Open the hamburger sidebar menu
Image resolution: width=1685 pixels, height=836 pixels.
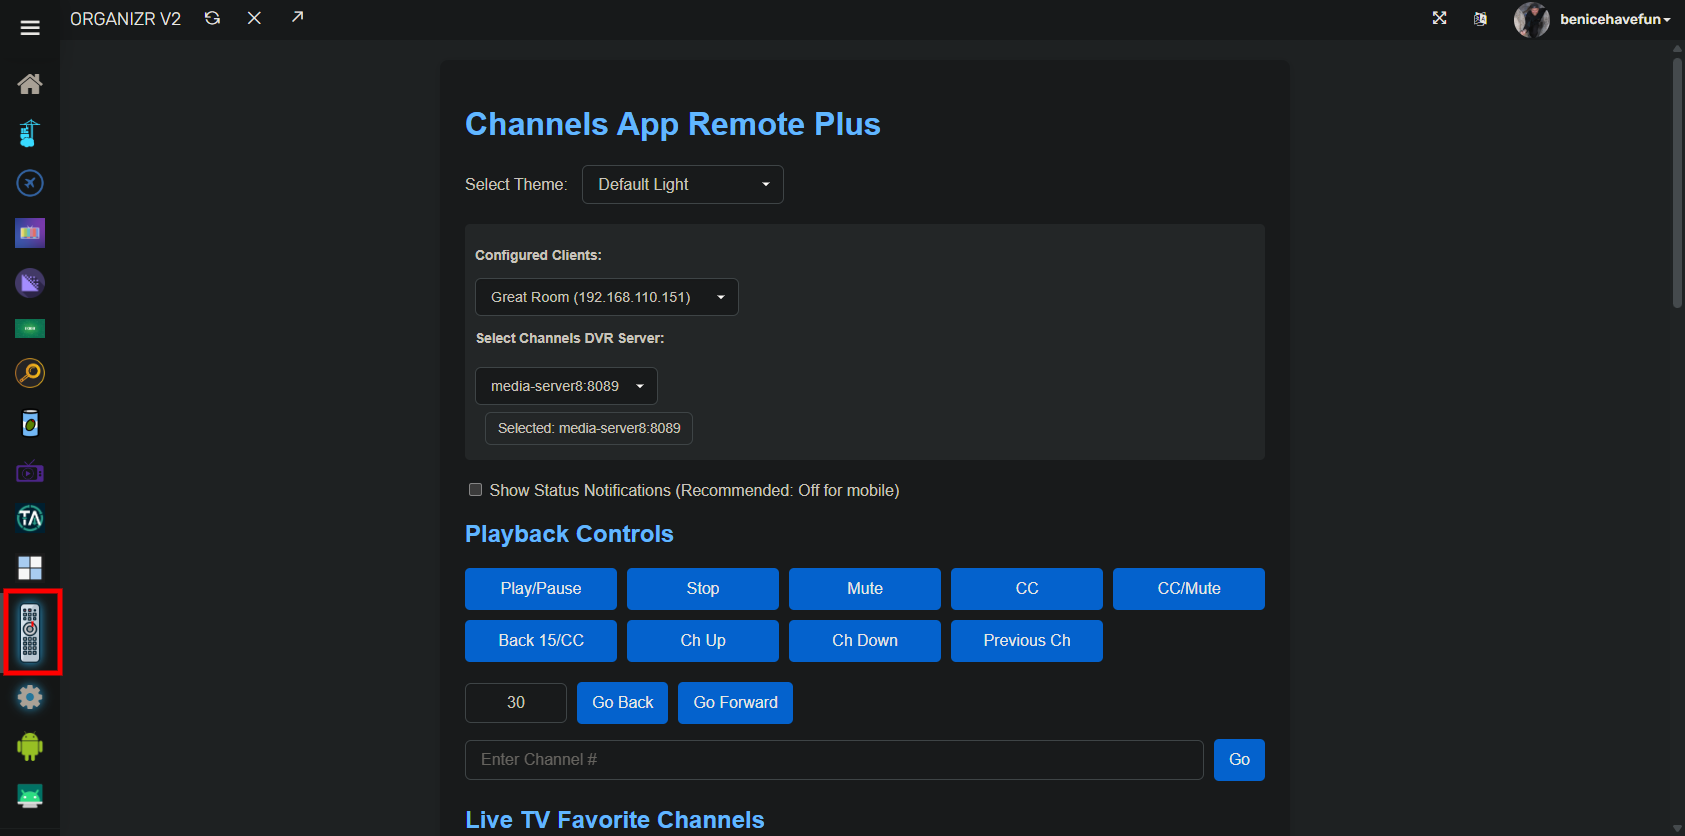point(30,28)
